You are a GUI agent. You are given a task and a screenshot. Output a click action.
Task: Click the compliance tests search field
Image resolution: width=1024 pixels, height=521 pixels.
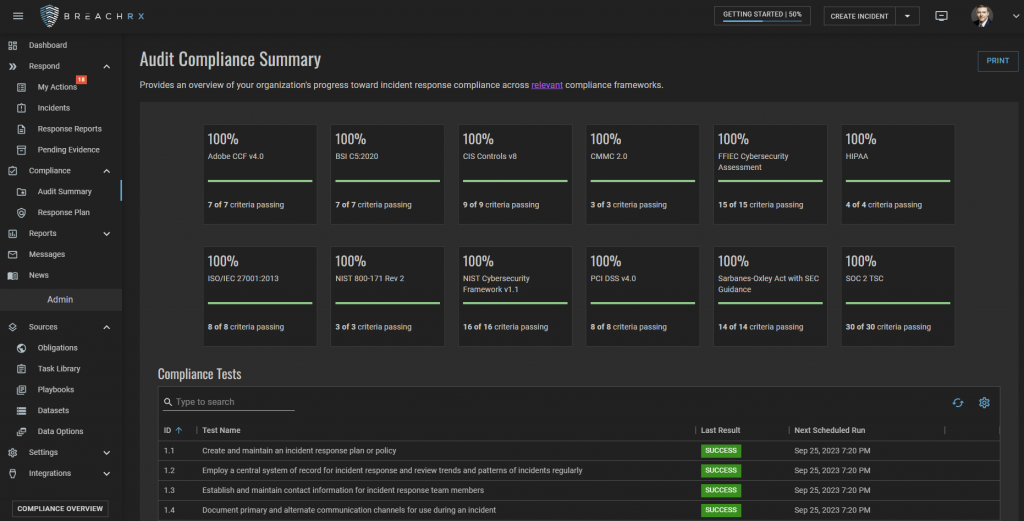click(229, 402)
